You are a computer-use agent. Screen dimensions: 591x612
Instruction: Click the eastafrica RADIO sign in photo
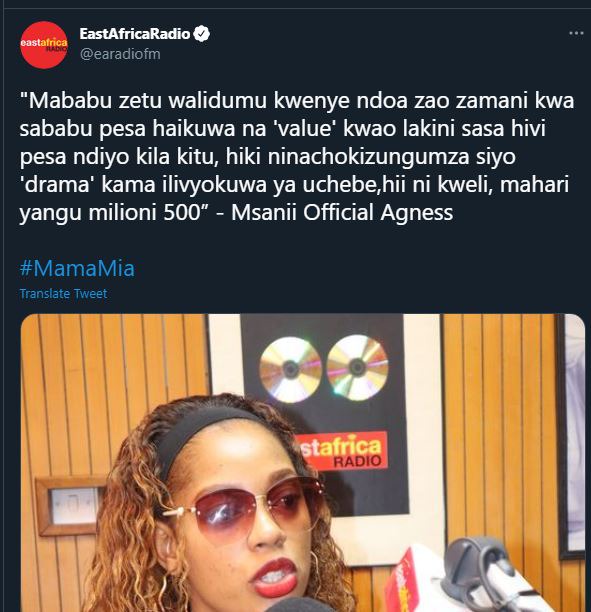point(339,452)
